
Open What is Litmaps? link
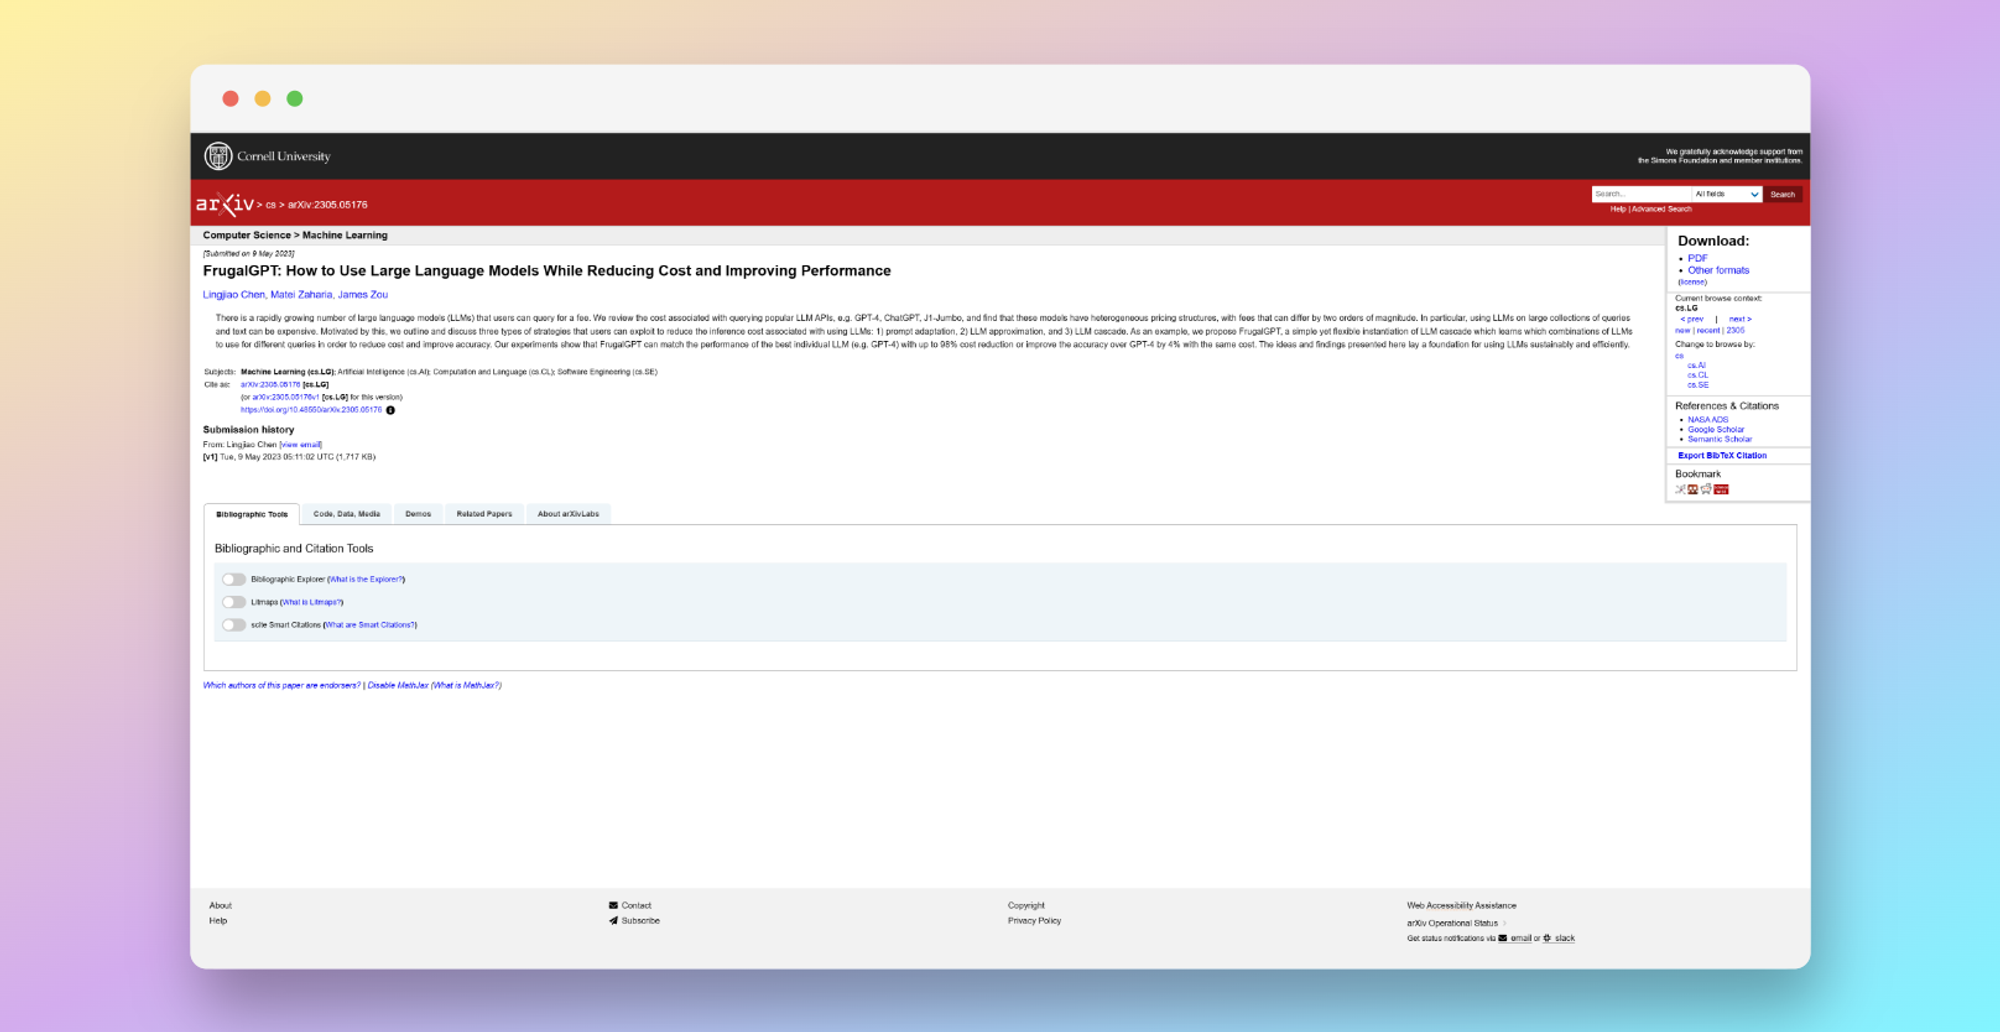point(312,602)
